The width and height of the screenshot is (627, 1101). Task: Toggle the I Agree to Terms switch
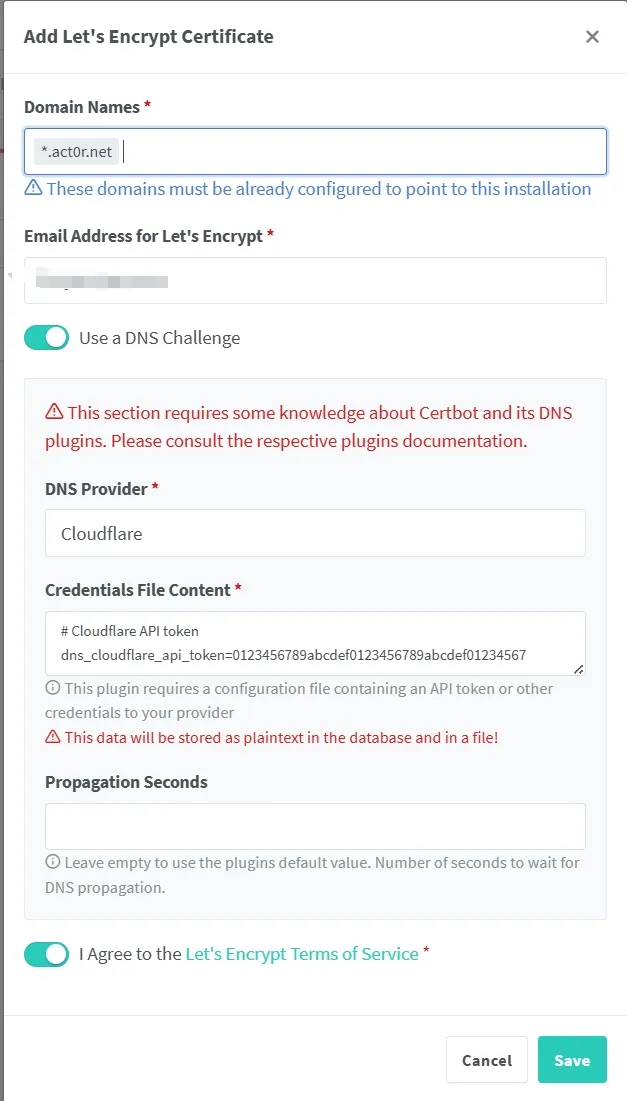[x=46, y=954]
